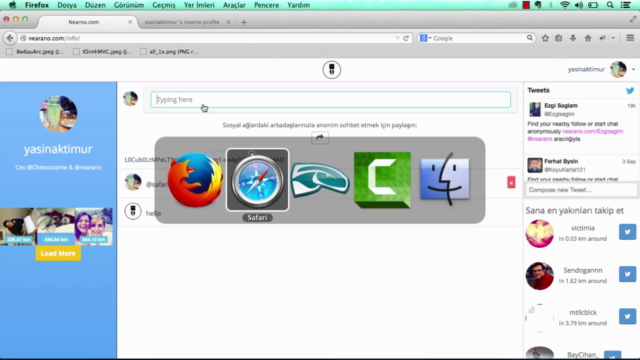Screen dimensions: 640x360
Task: Open the Firefox downloads arrow icon
Action: [x=573, y=38]
